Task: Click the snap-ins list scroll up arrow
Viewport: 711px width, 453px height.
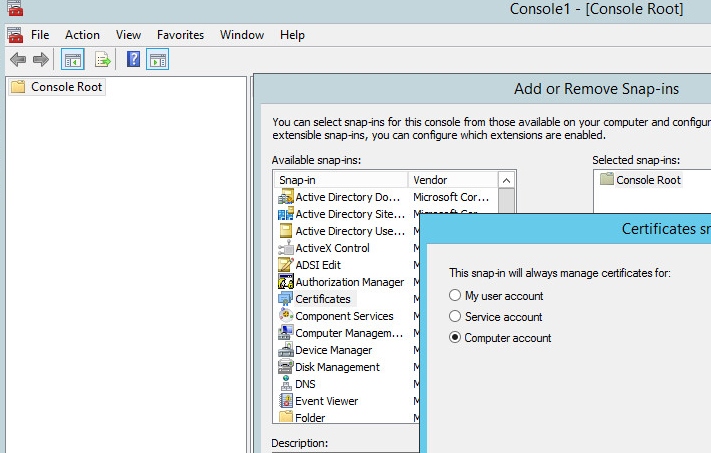Action: [506, 180]
